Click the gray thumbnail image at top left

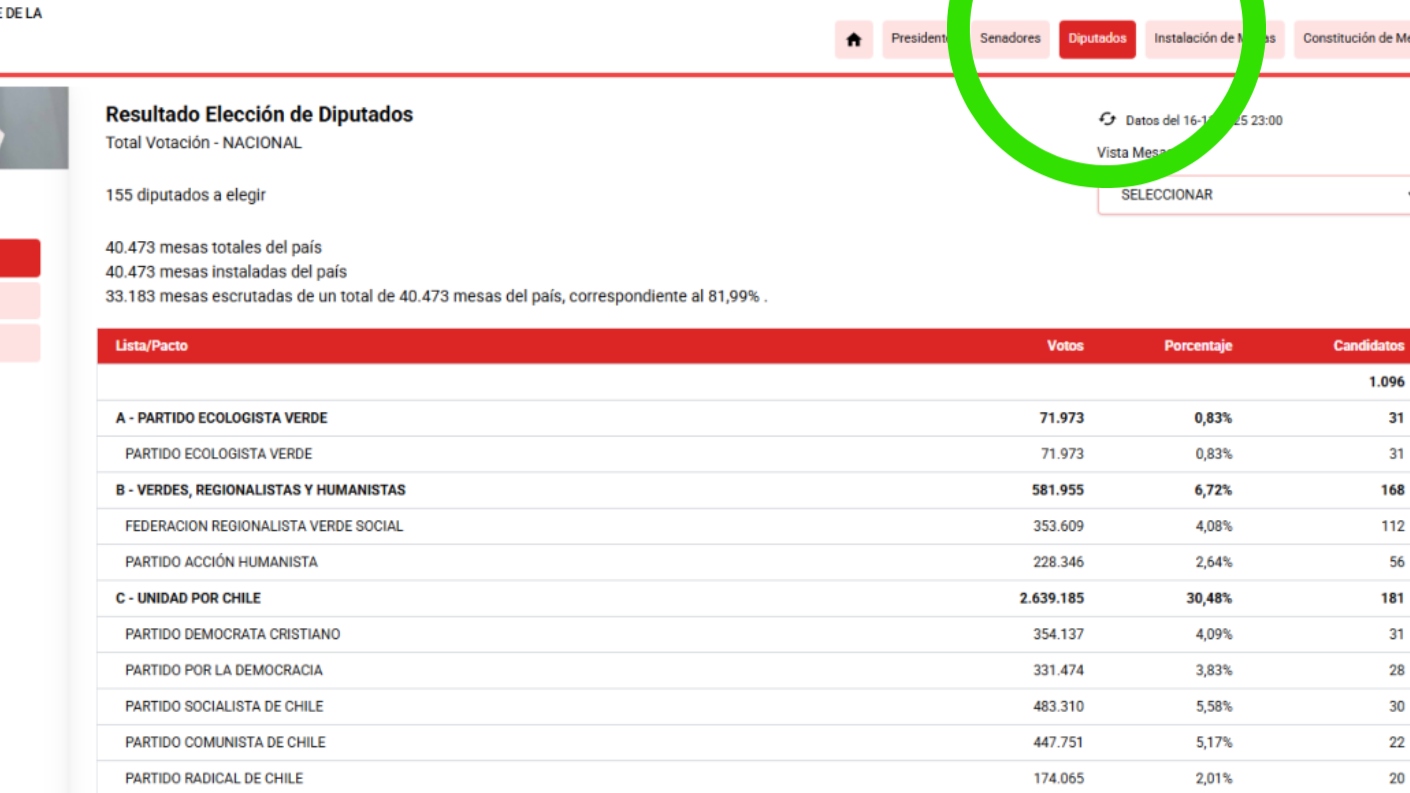point(33,127)
